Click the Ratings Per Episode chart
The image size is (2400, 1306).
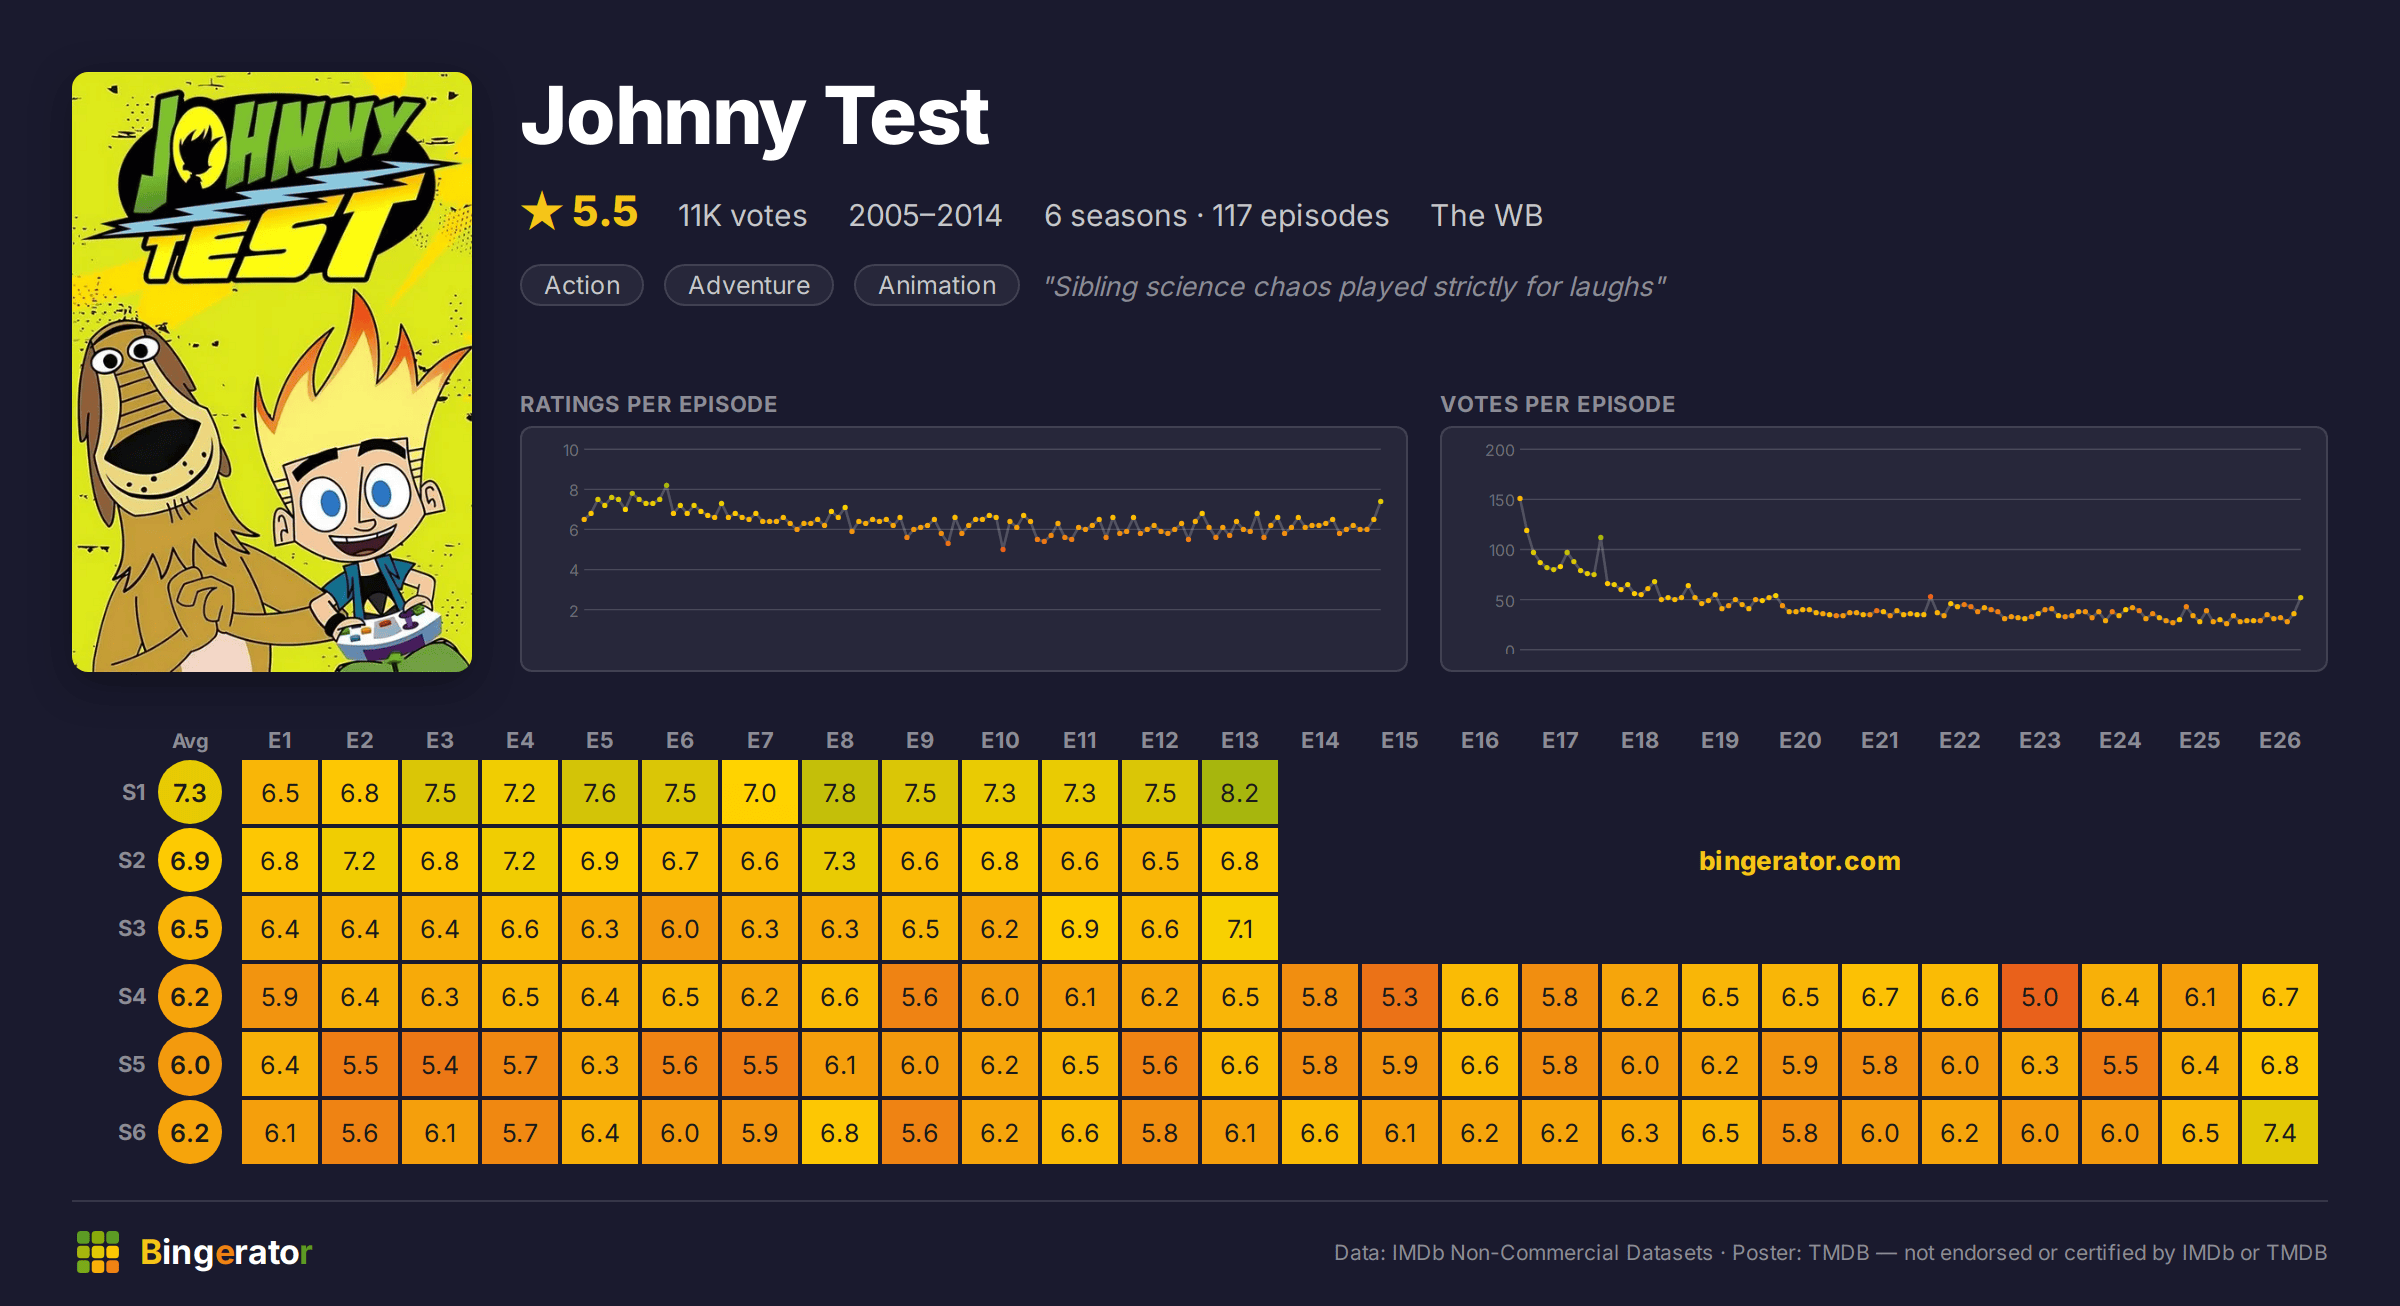point(964,549)
